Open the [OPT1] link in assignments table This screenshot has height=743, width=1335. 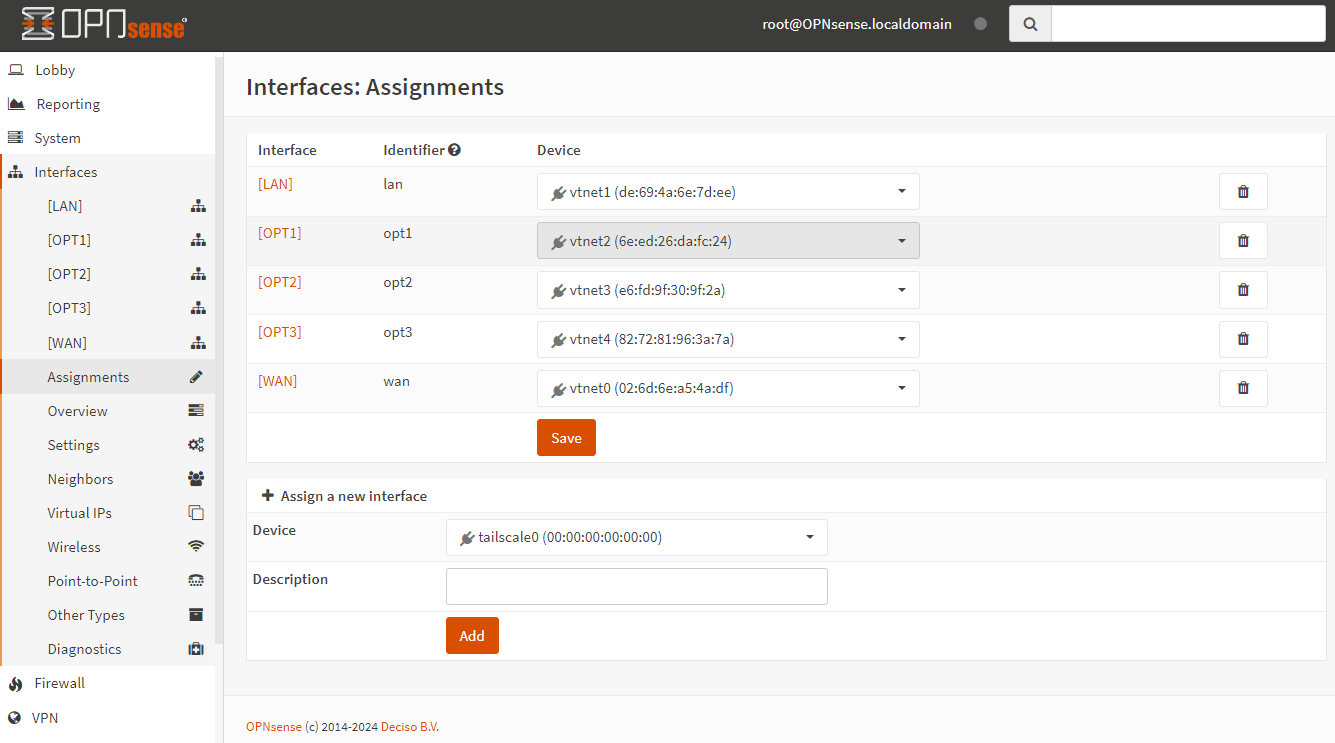point(279,233)
